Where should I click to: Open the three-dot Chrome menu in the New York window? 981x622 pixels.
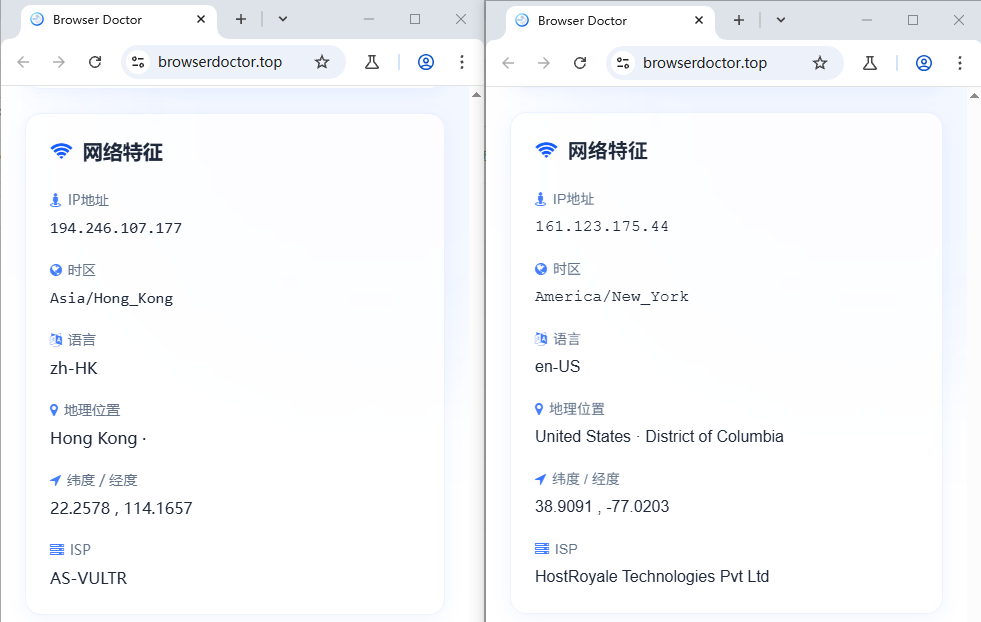click(x=960, y=63)
